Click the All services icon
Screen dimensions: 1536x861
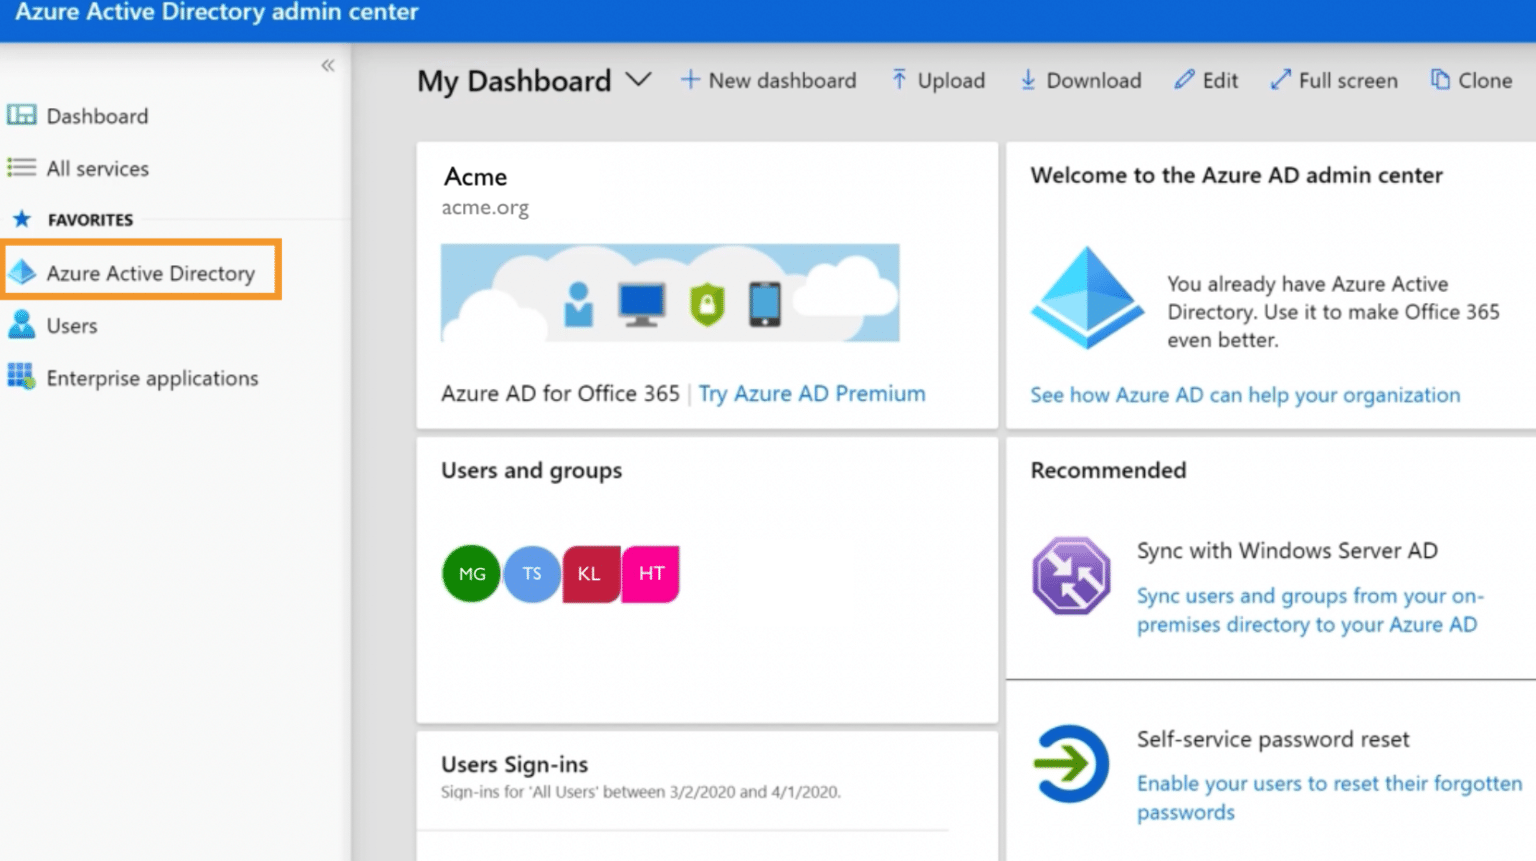click(x=20, y=168)
